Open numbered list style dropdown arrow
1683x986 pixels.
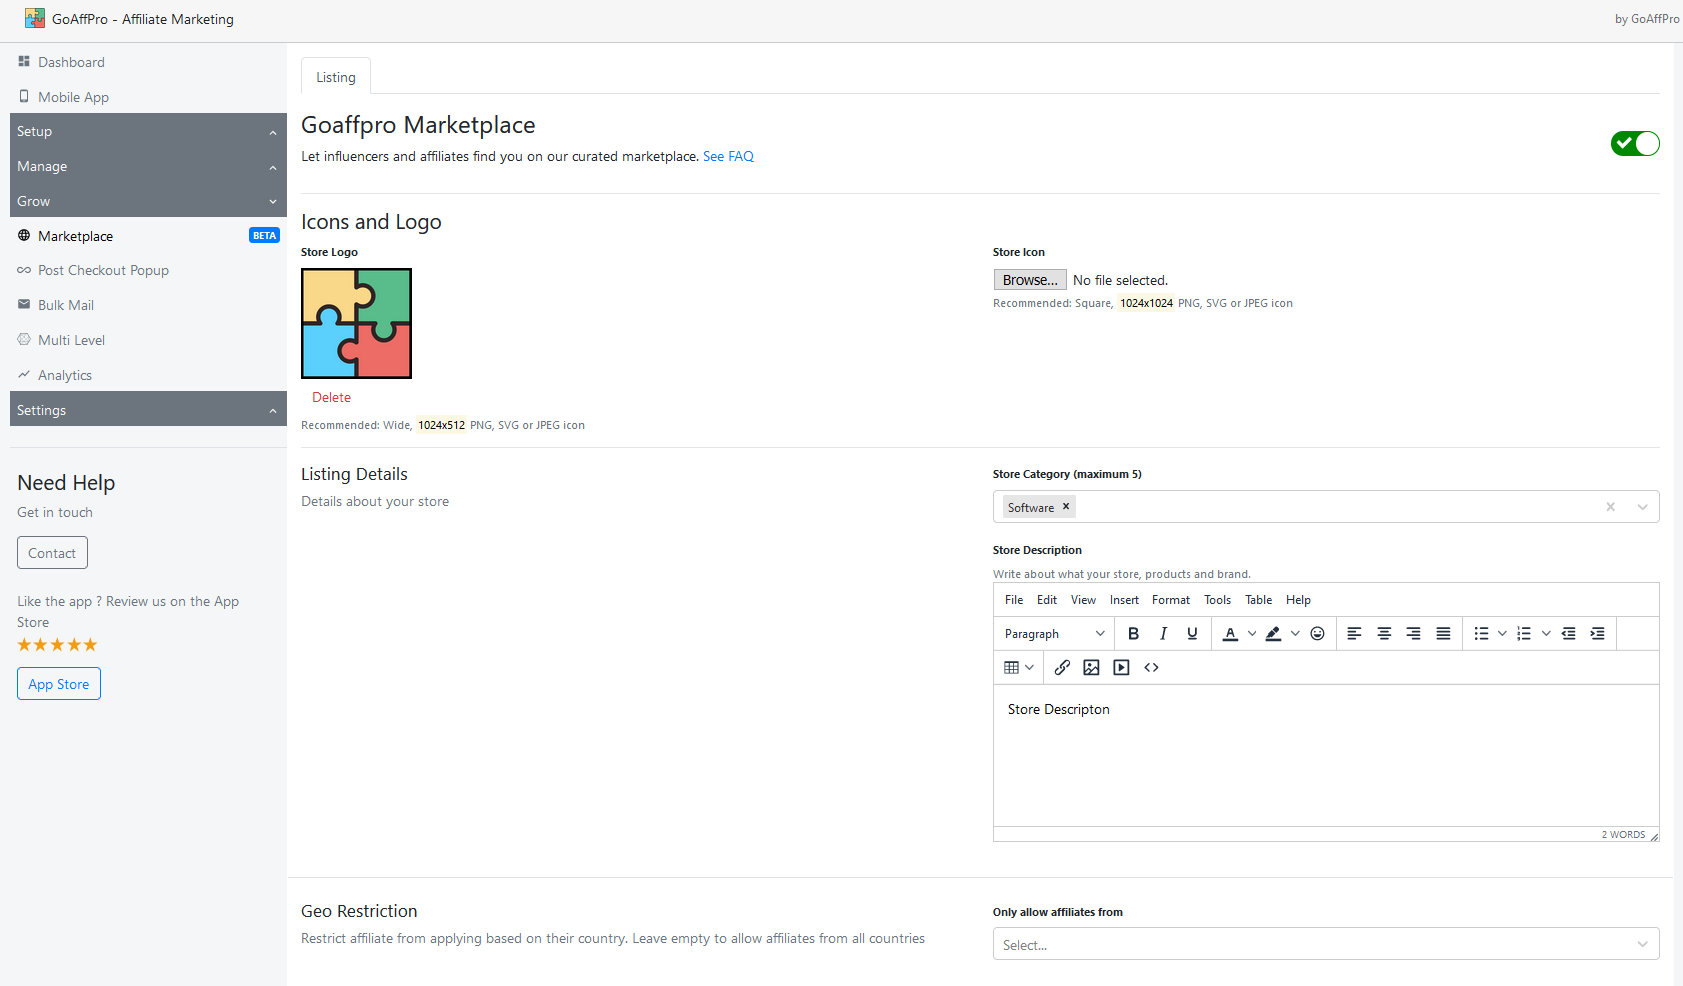pos(1546,633)
